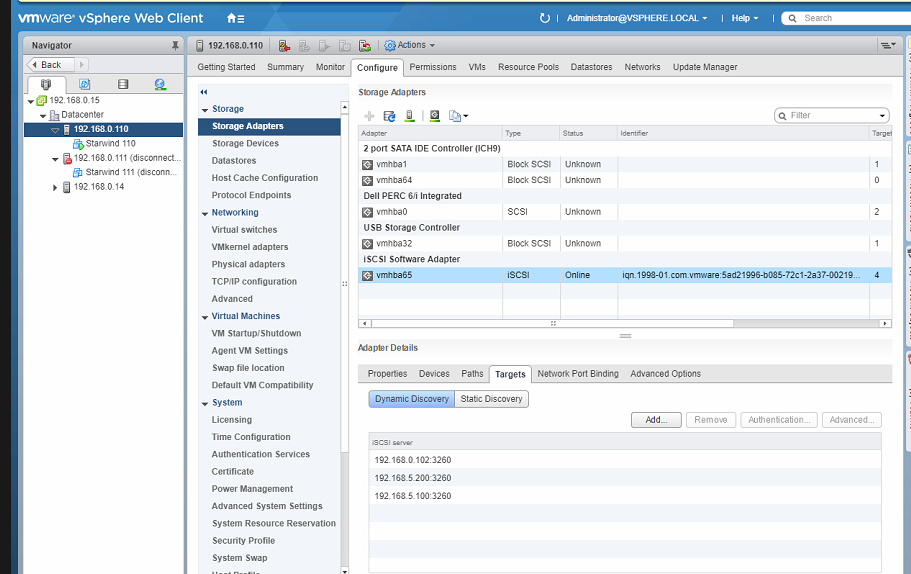Click the grayed power-on host toolbar icon
This screenshot has width=911, height=574.
click(324, 45)
